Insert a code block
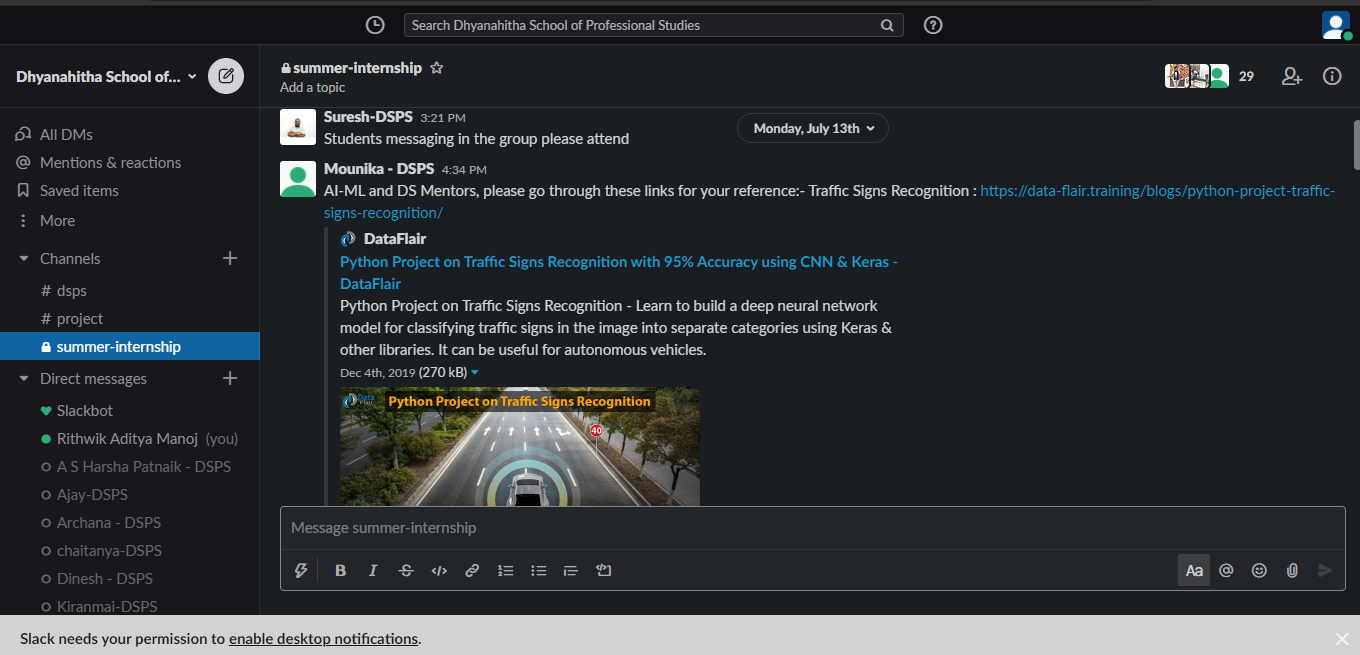Image resolution: width=1360 pixels, height=655 pixels. [603, 570]
